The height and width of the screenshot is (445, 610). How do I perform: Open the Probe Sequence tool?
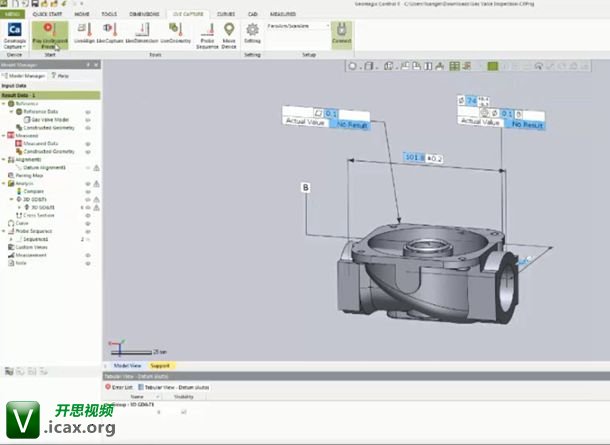(207, 31)
